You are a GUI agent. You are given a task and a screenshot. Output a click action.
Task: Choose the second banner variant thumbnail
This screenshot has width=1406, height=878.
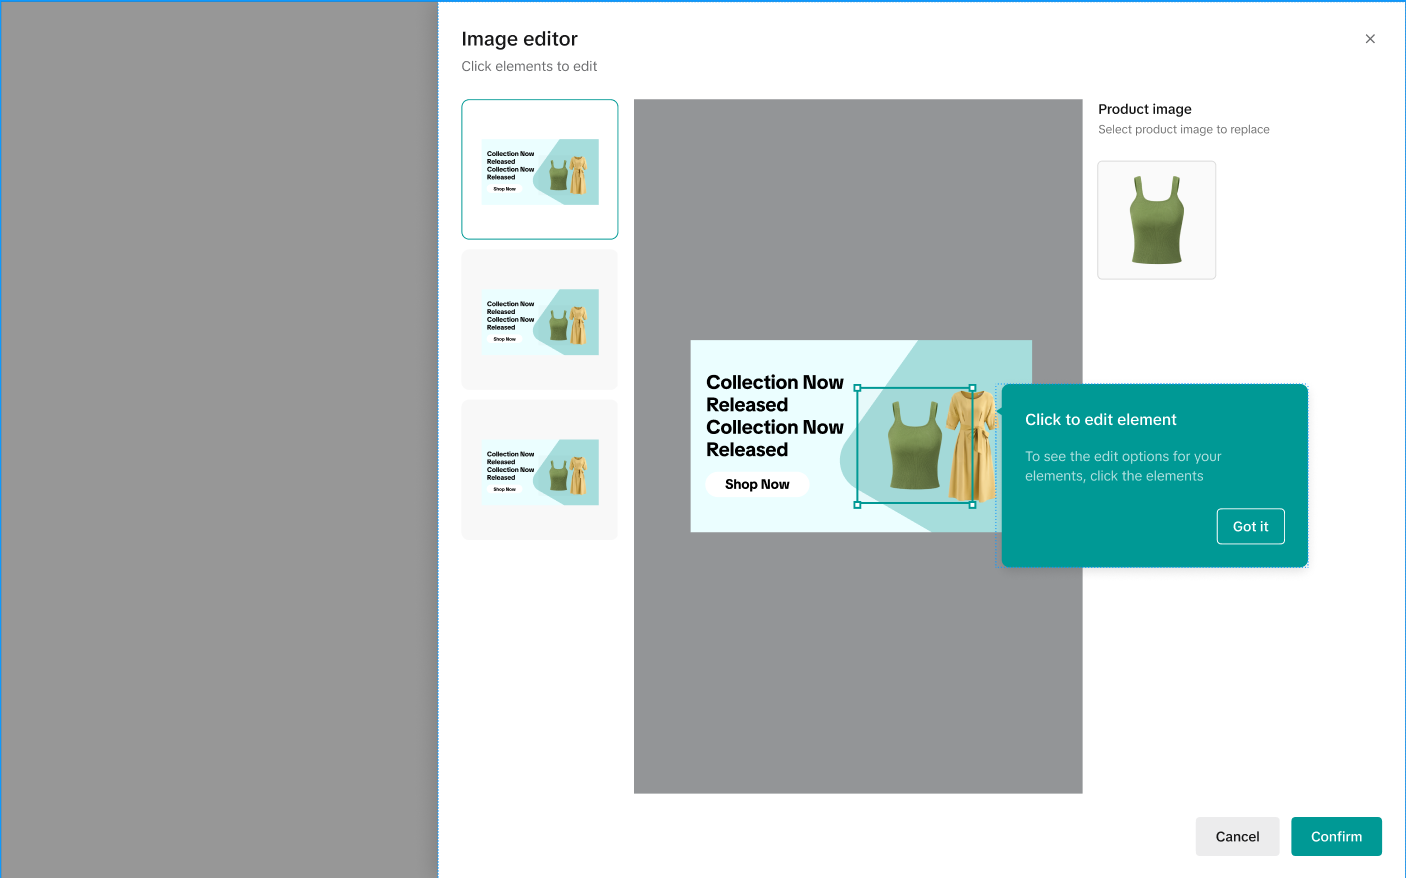click(540, 320)
